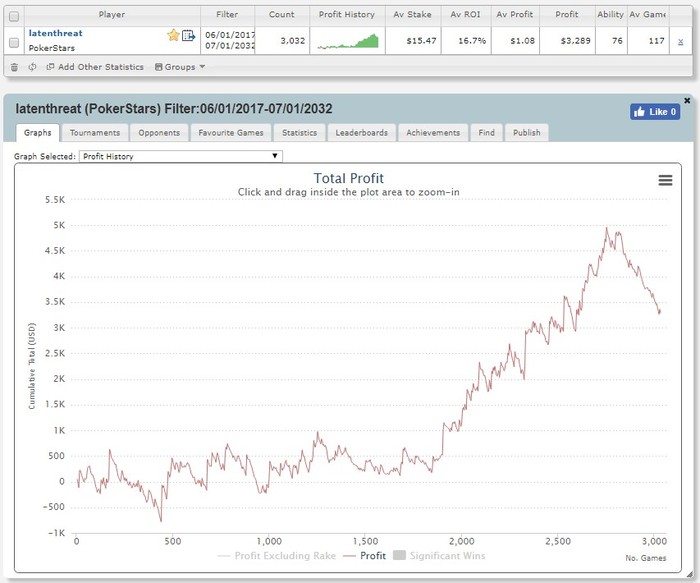Click Add Other Statistics

[x=95, y=67]
